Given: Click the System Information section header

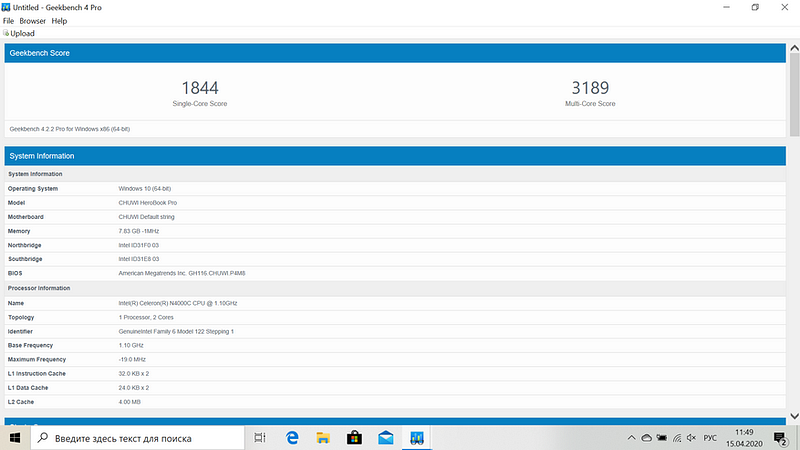Looking at the screenshot, I should [395, 156].
